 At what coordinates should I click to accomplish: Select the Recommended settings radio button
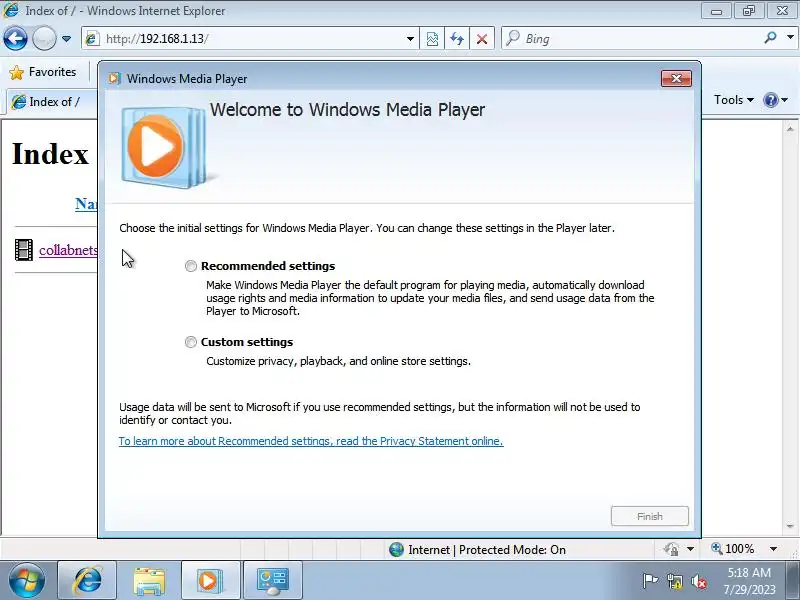(191, 266)
